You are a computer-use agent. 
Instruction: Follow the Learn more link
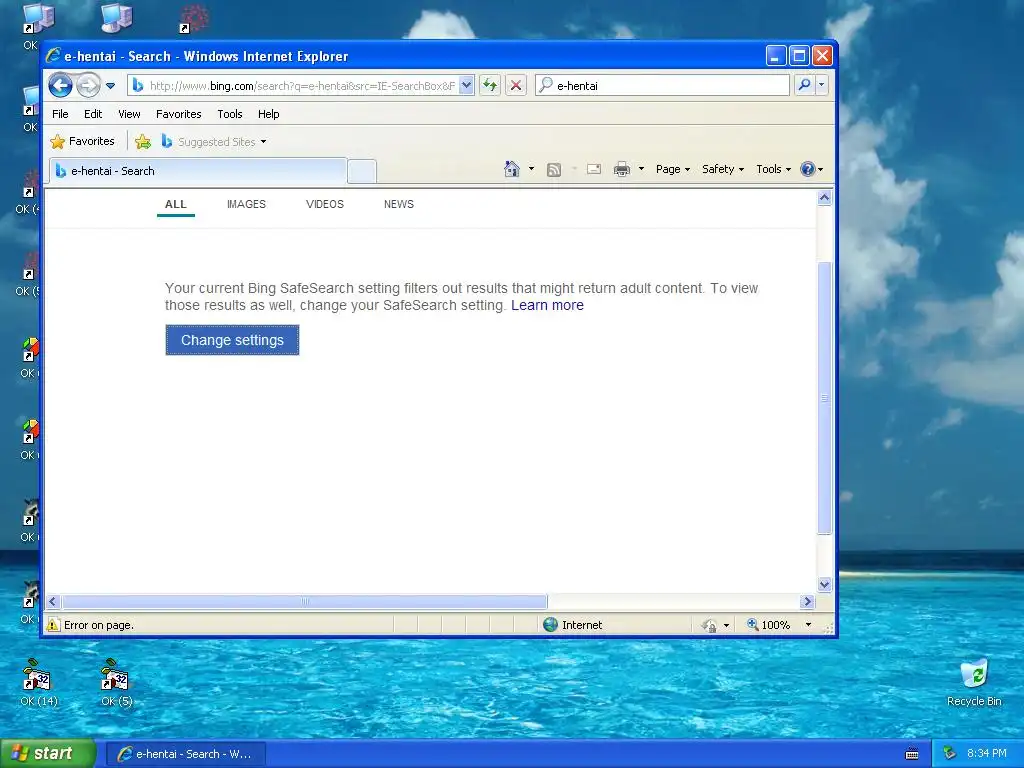pyautogui.click(x=547, y=305)
